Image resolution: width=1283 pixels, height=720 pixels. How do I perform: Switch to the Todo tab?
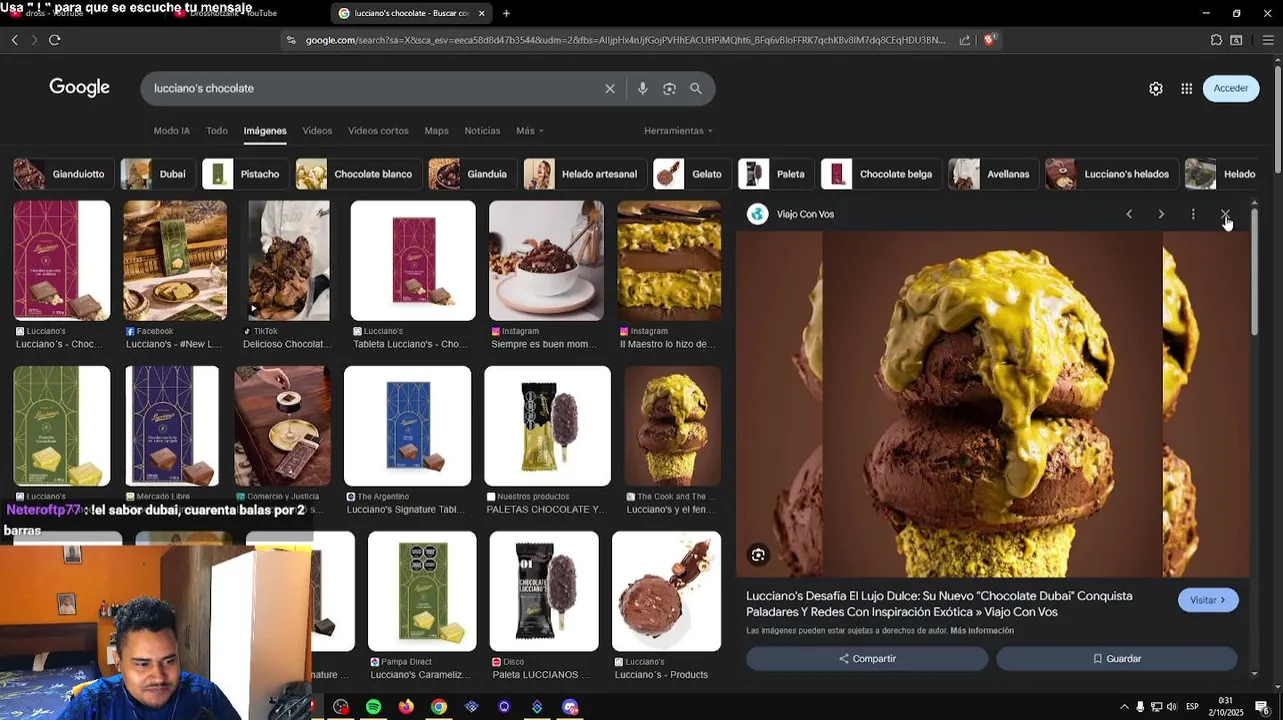click(217, 131)
